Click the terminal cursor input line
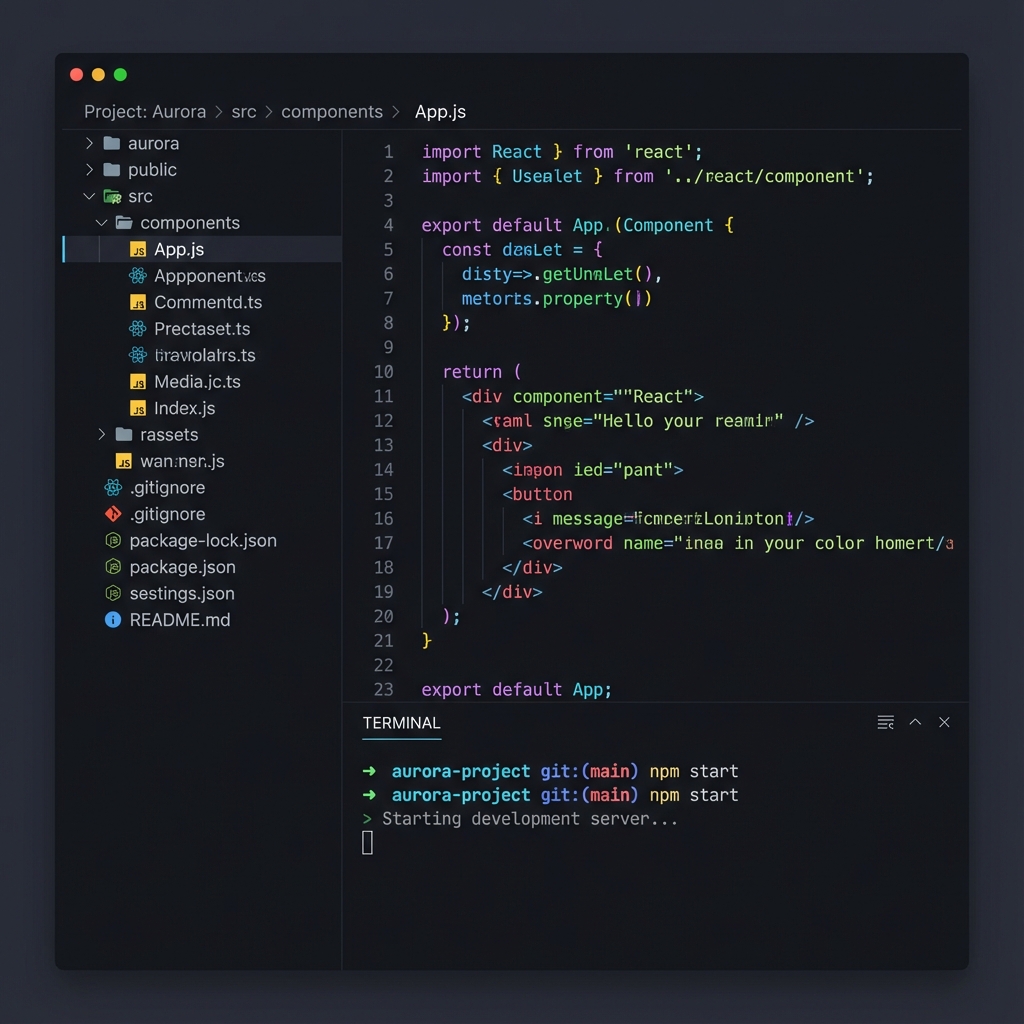This screenshot has height=1024, width=1024. pos(368,843)
